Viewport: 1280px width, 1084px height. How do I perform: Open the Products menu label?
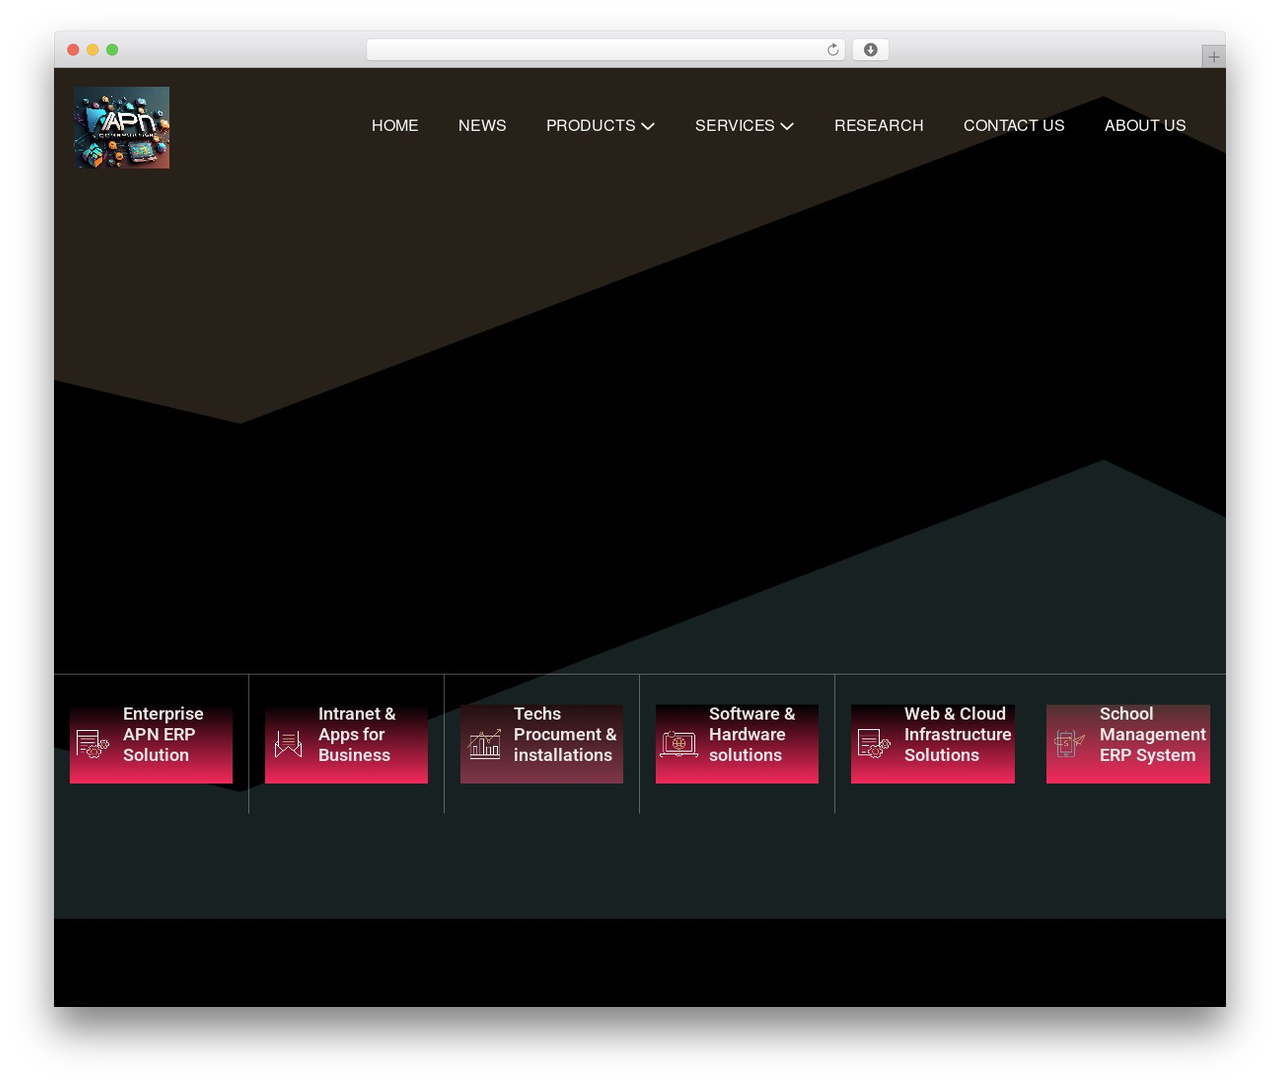click(590, 126)
